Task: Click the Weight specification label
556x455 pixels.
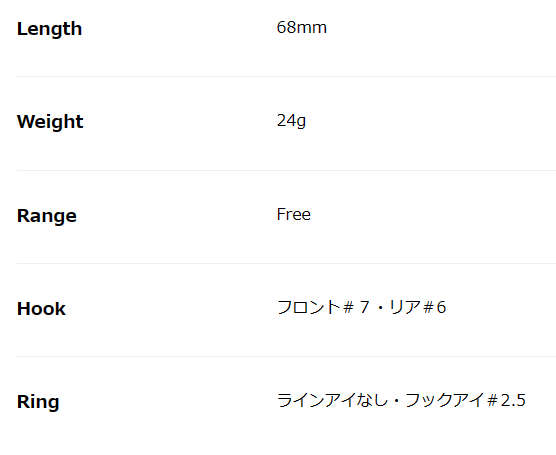Action: click(x=50, y=122)
